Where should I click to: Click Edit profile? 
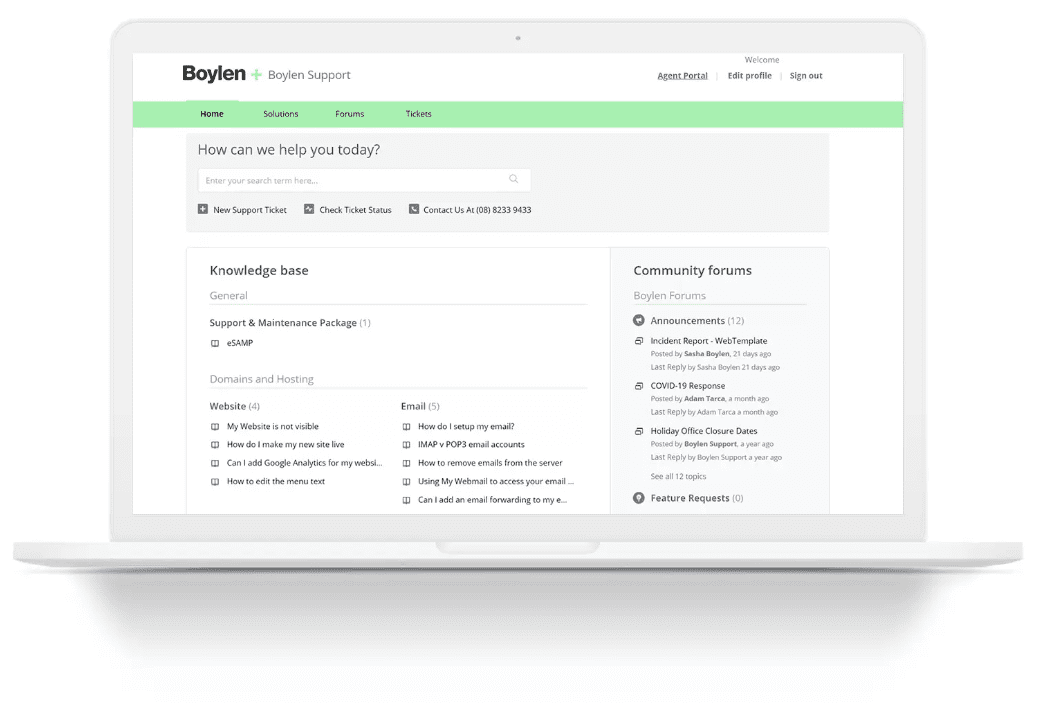[x=749, y=76]
